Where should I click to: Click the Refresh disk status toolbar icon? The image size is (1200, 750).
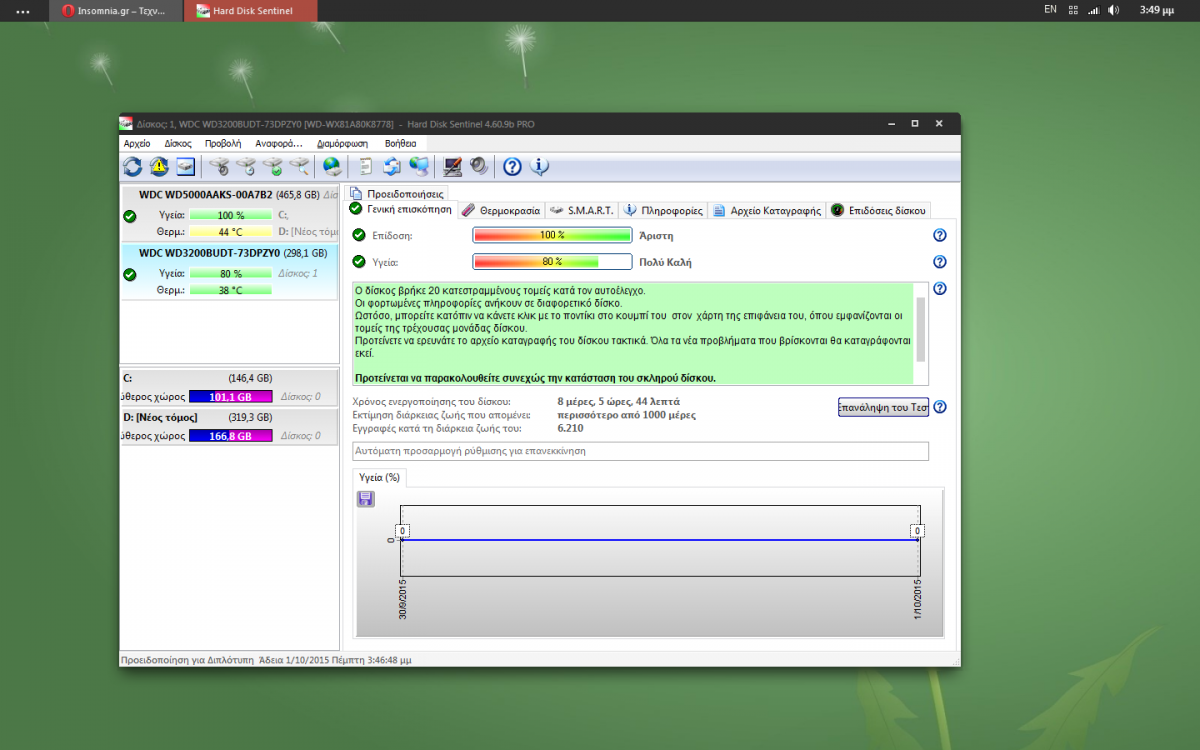click(x=132, y=167)
